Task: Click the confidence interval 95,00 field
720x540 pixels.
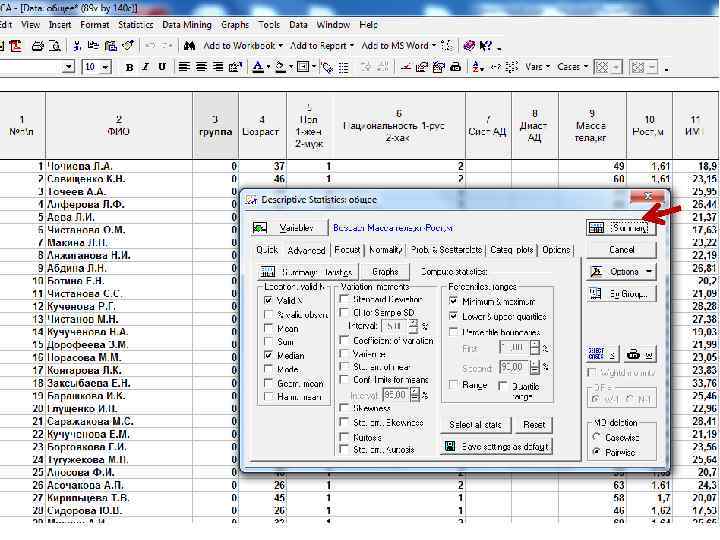Action: click(x=395, y=395)
